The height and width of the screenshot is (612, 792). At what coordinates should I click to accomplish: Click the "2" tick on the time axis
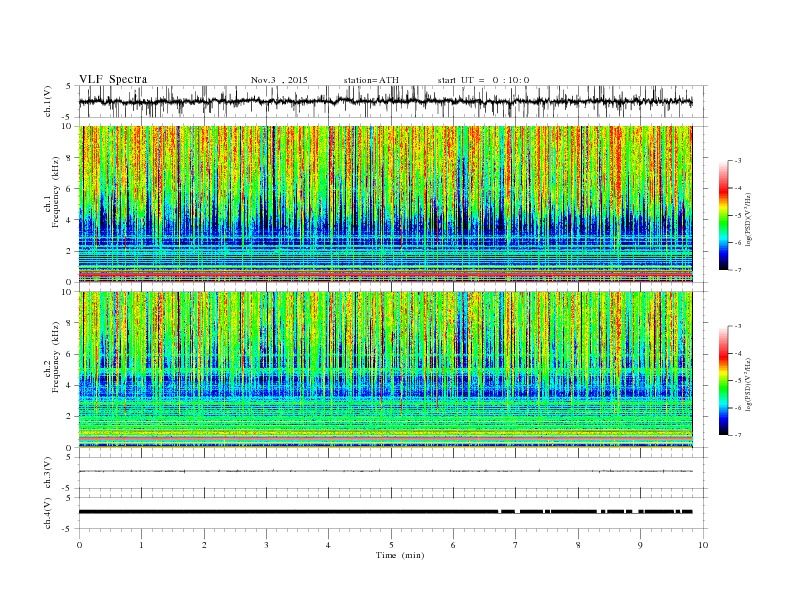[x=204, y=545]
